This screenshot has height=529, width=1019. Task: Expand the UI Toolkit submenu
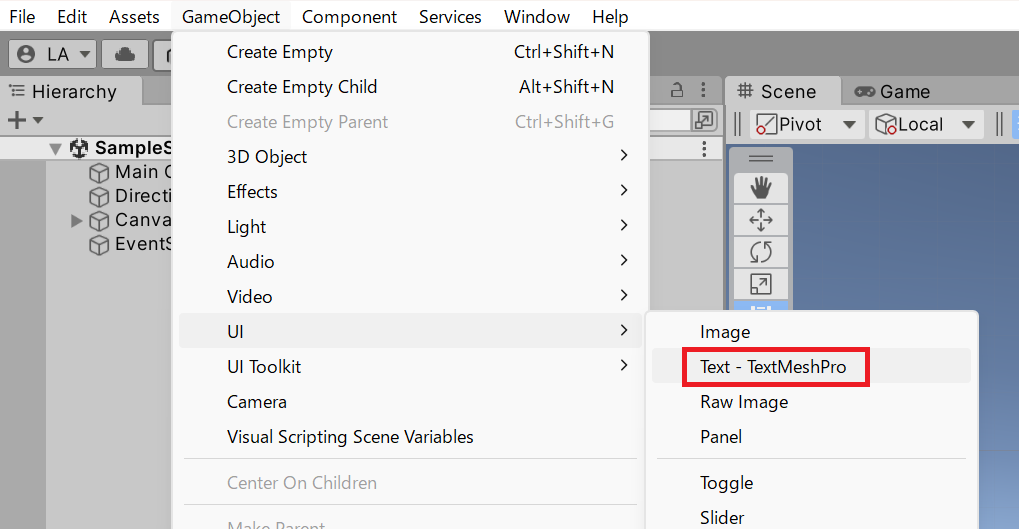[410, 367]
